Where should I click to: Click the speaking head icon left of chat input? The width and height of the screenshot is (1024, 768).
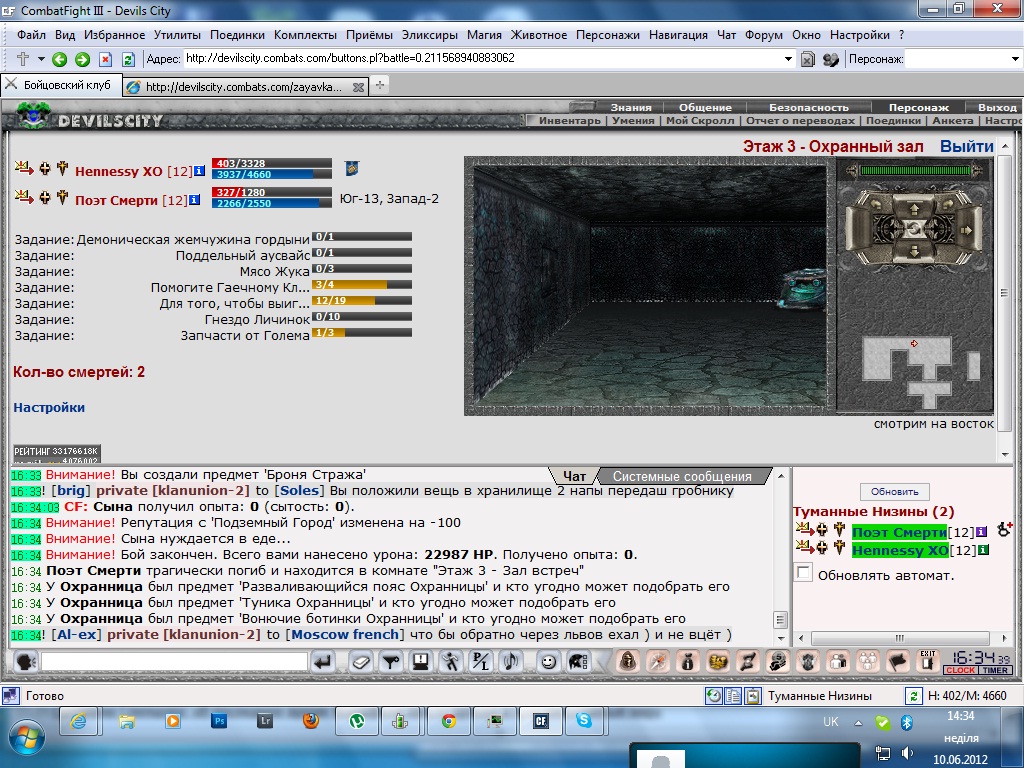point(25,662)
